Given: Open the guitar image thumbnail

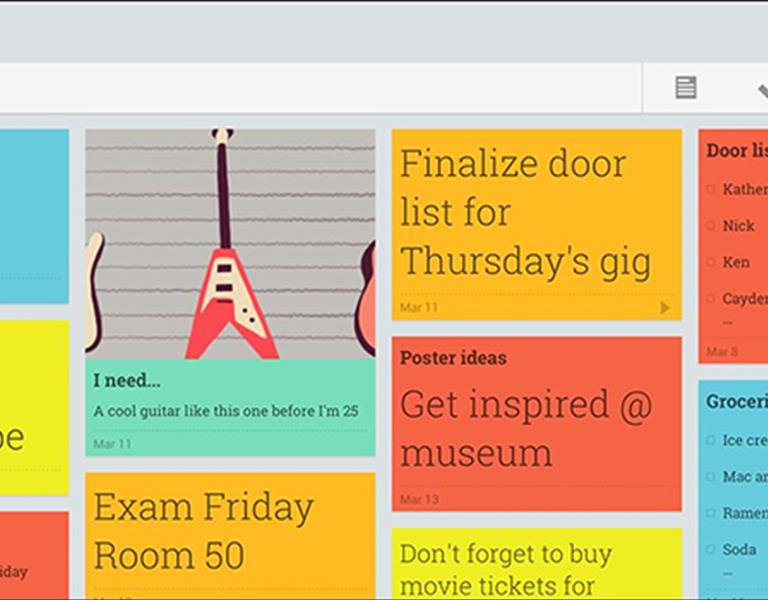Looking at the screenshot, I should (230, 244).
